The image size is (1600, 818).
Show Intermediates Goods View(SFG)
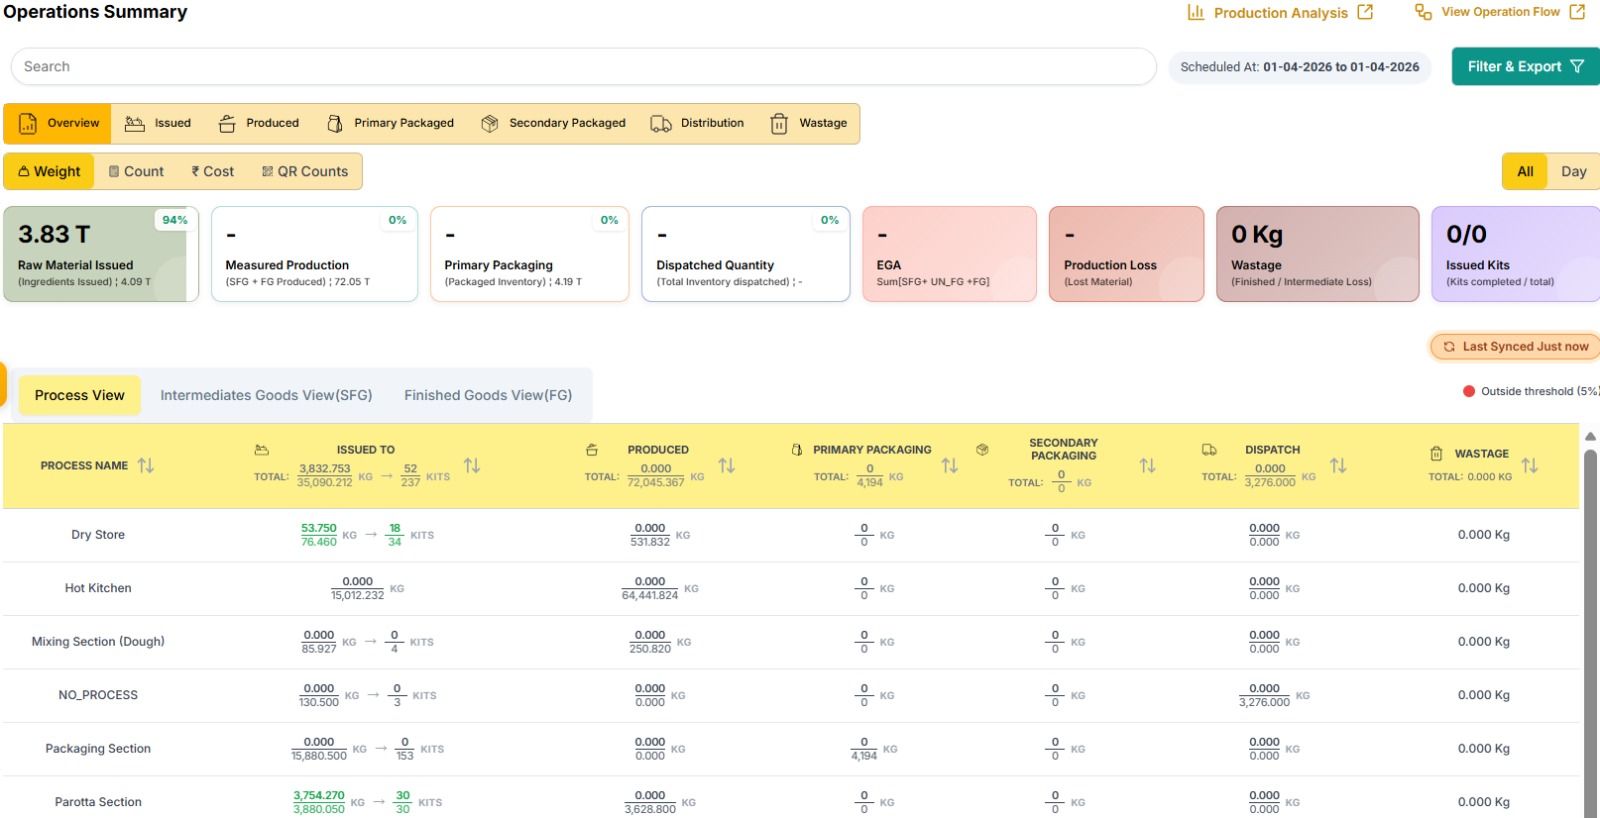coord(266,395)
